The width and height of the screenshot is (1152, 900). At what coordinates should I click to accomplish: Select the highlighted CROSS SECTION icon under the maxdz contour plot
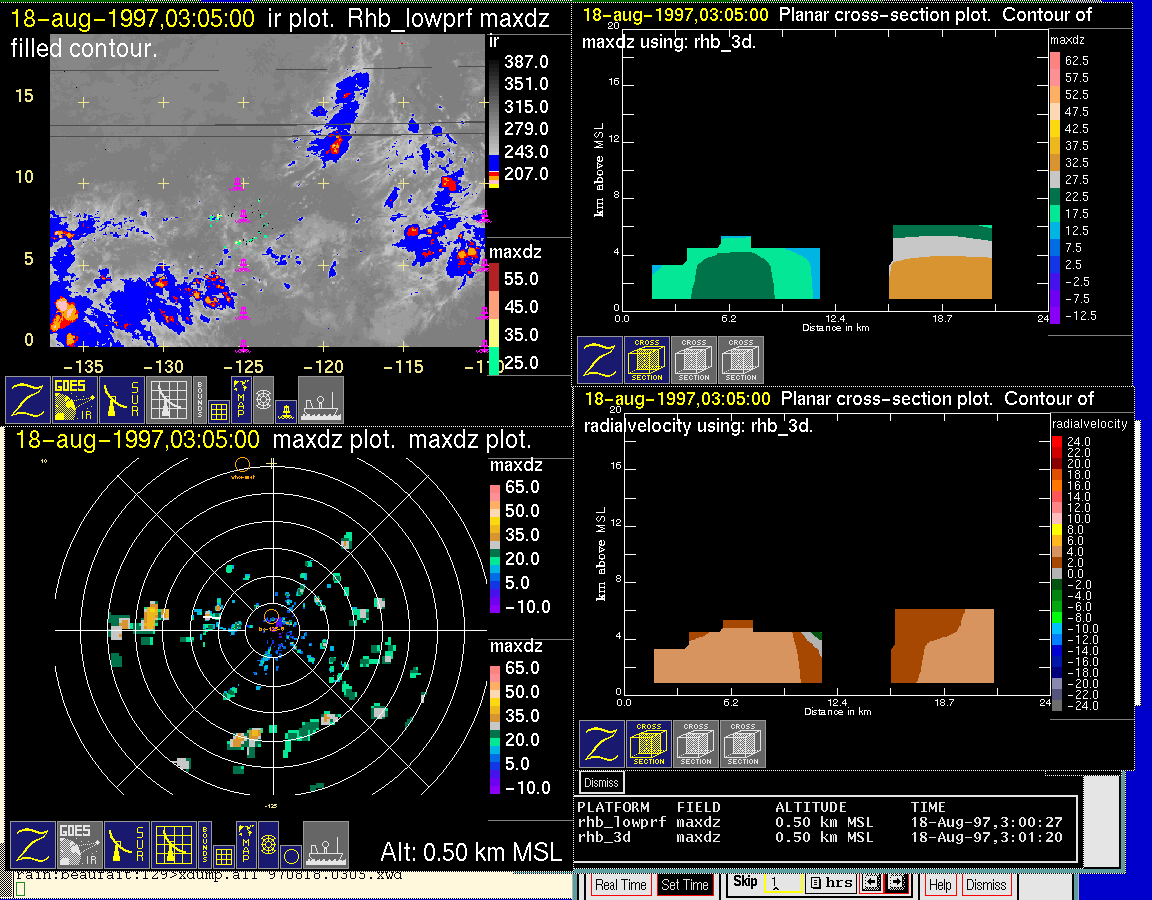coord(647,360)
